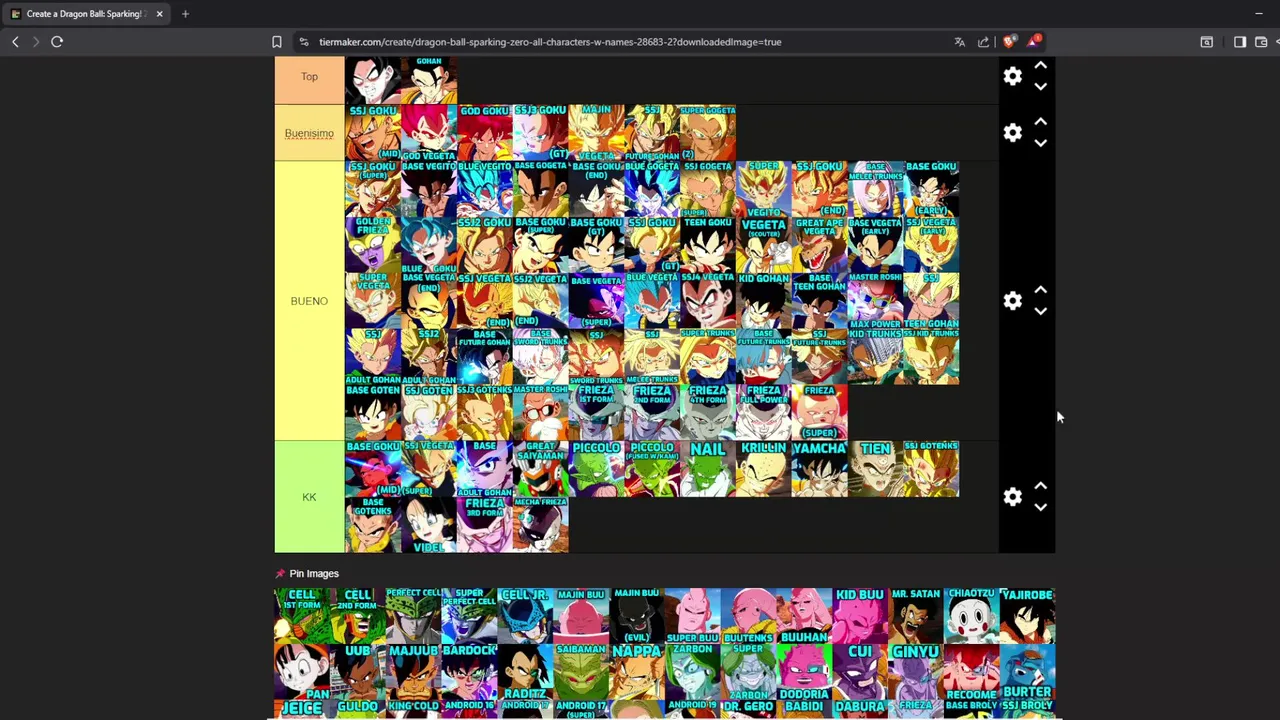Pick the Cell Jr. image from the pool

click(525, 616)
